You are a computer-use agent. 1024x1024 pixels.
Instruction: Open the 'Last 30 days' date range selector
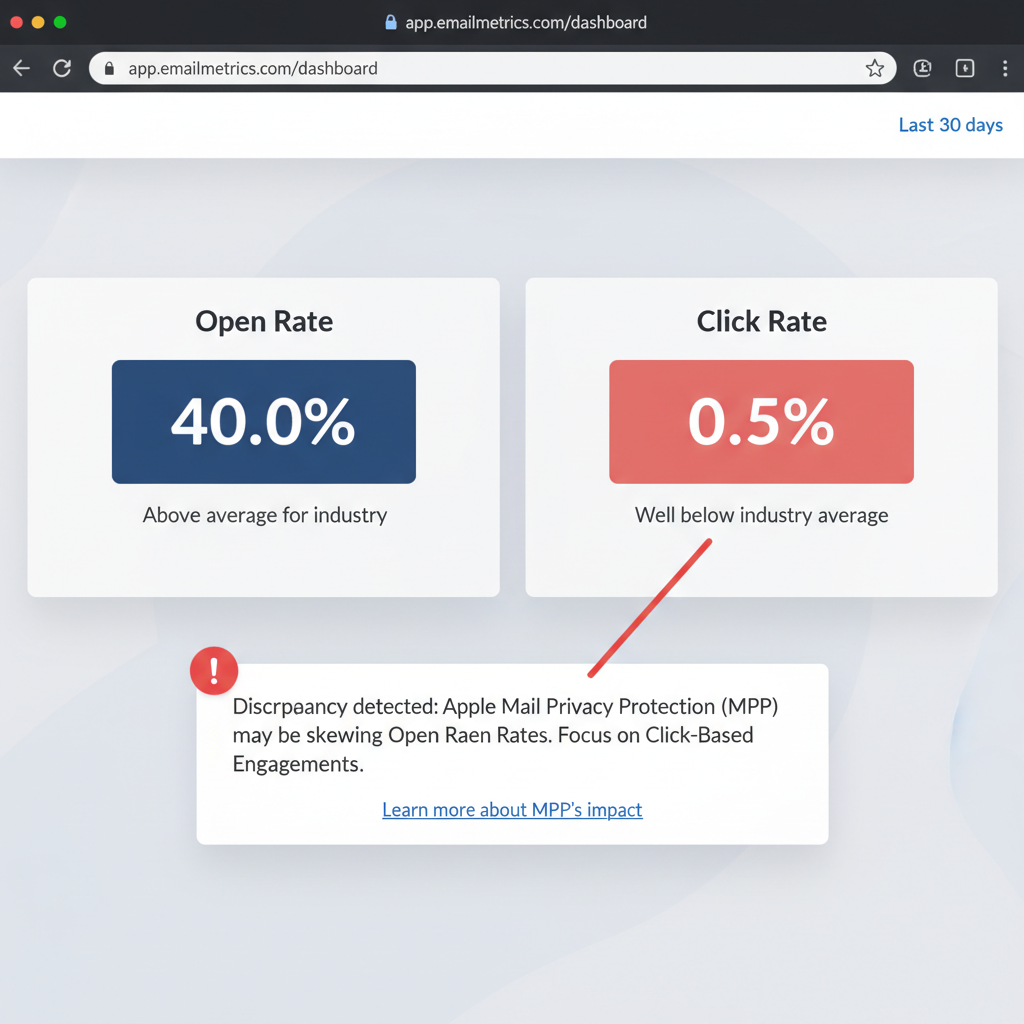(950, 125)
